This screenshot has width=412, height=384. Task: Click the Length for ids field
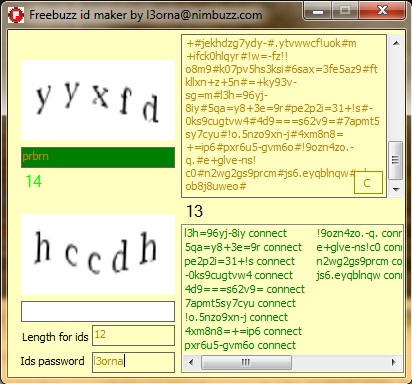click(x=133, y=335)
